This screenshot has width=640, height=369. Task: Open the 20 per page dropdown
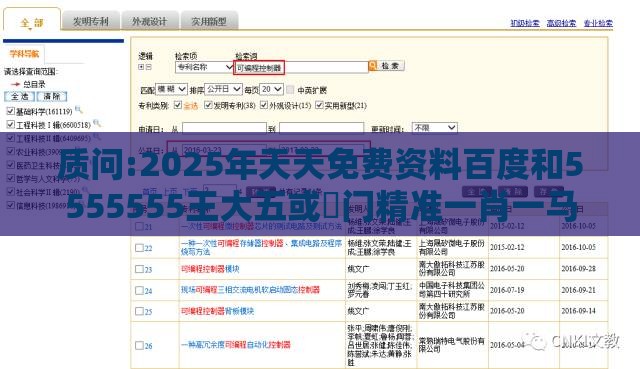click(271, 89)
